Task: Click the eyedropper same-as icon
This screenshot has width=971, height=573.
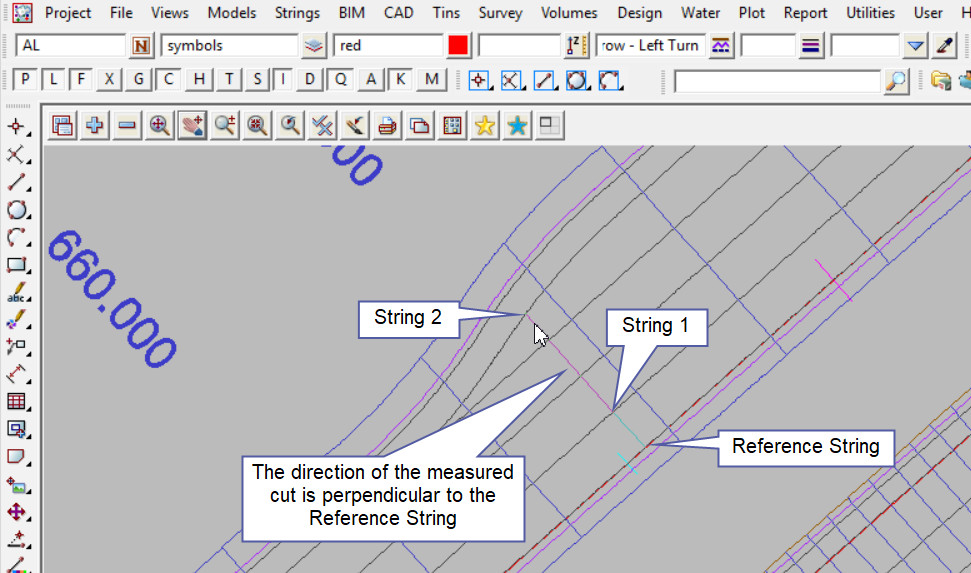Action: click(x=945, y=46)
